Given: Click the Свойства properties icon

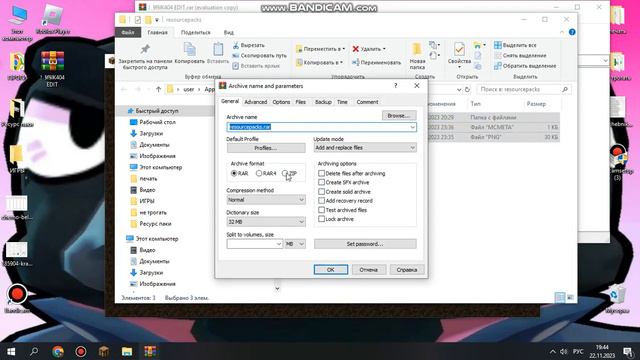Looking at the screenshot, I should point(459,50).
